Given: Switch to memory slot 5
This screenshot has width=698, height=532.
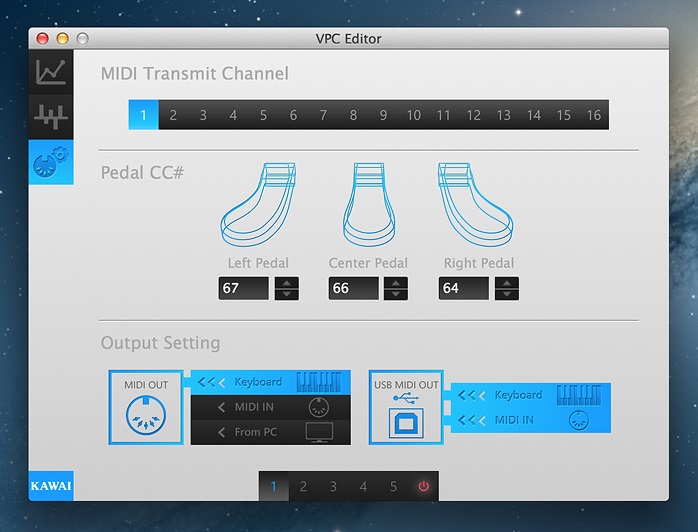Looking at the screenshot, I should click(x=394, y=486).
